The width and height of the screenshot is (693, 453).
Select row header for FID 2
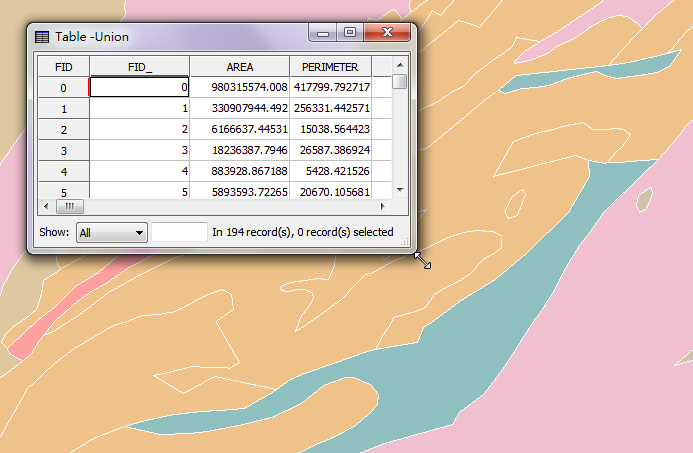pyautogui.click(x=64, y=129)
